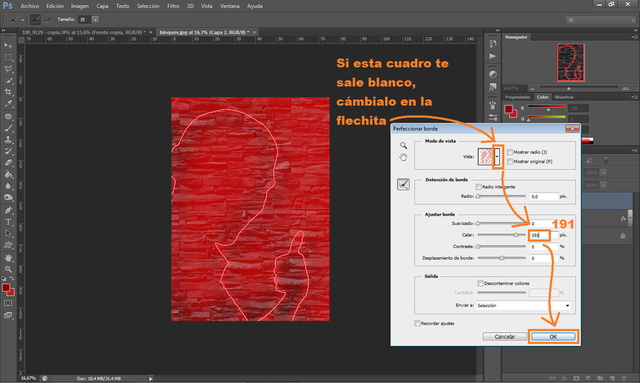This screenshot has height=383, width=640.
Task: Open the Capa menu
Action: click(x=102, y=6)
